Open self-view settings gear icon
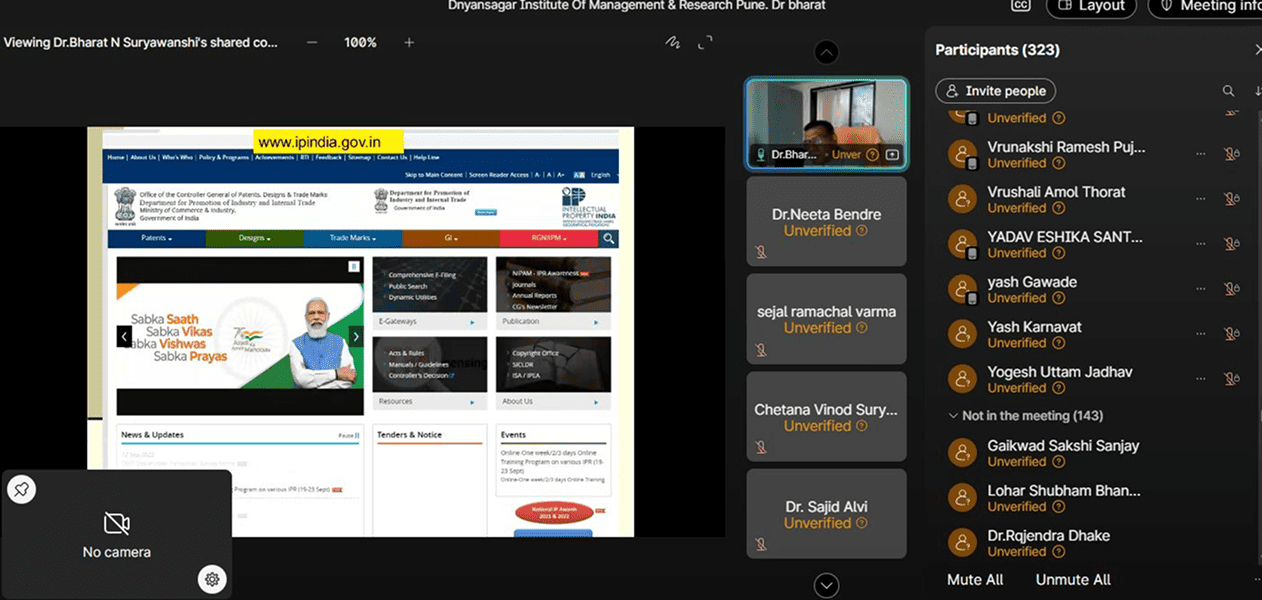1262x600 pixels. coord(211,578)
